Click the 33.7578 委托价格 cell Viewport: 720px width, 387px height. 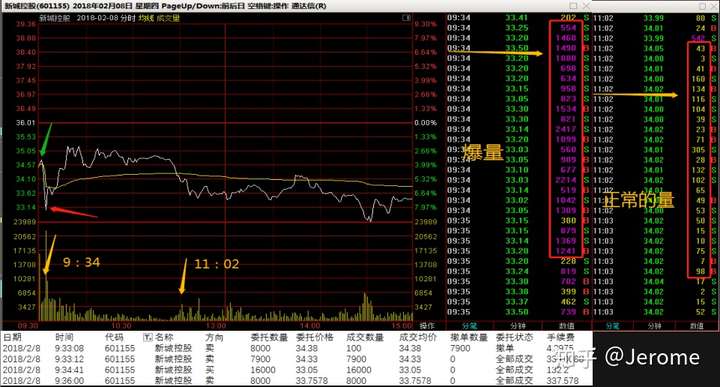tap(312, 381)
